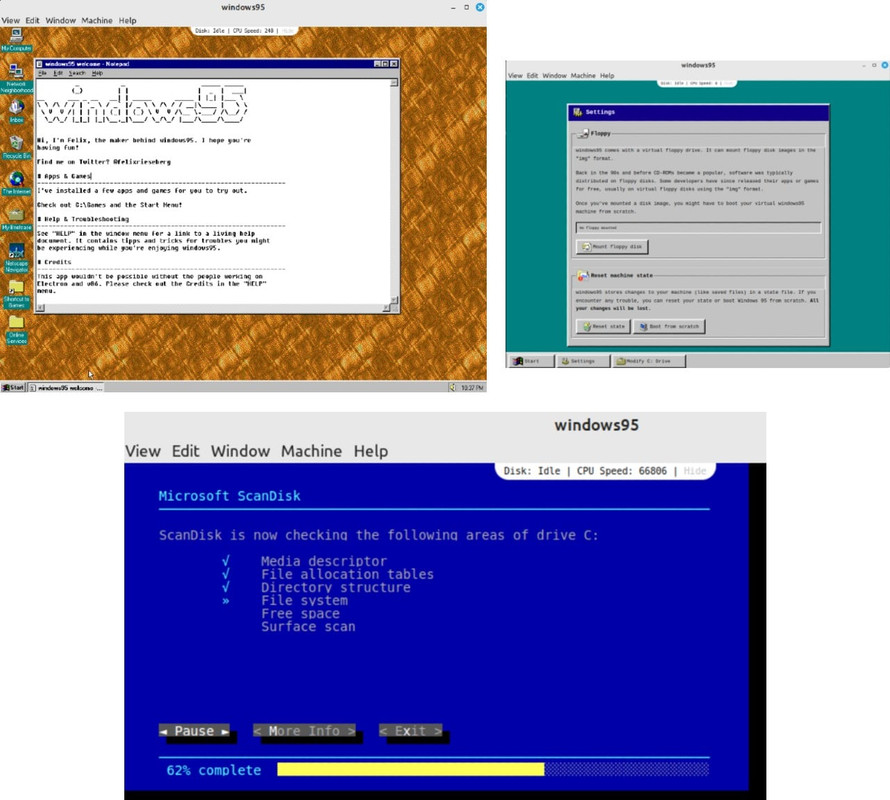890x800 pixels.
Task: Click the Windows 95 desktop Start button
Action: tap(13, 388)
